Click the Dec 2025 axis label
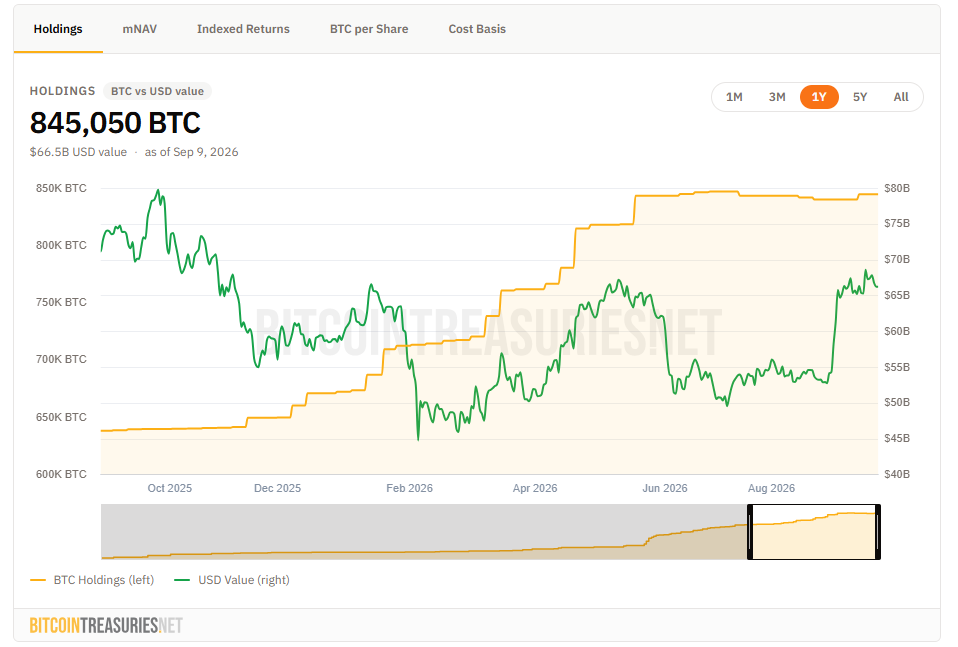958x647 pixels. point(277,488)
